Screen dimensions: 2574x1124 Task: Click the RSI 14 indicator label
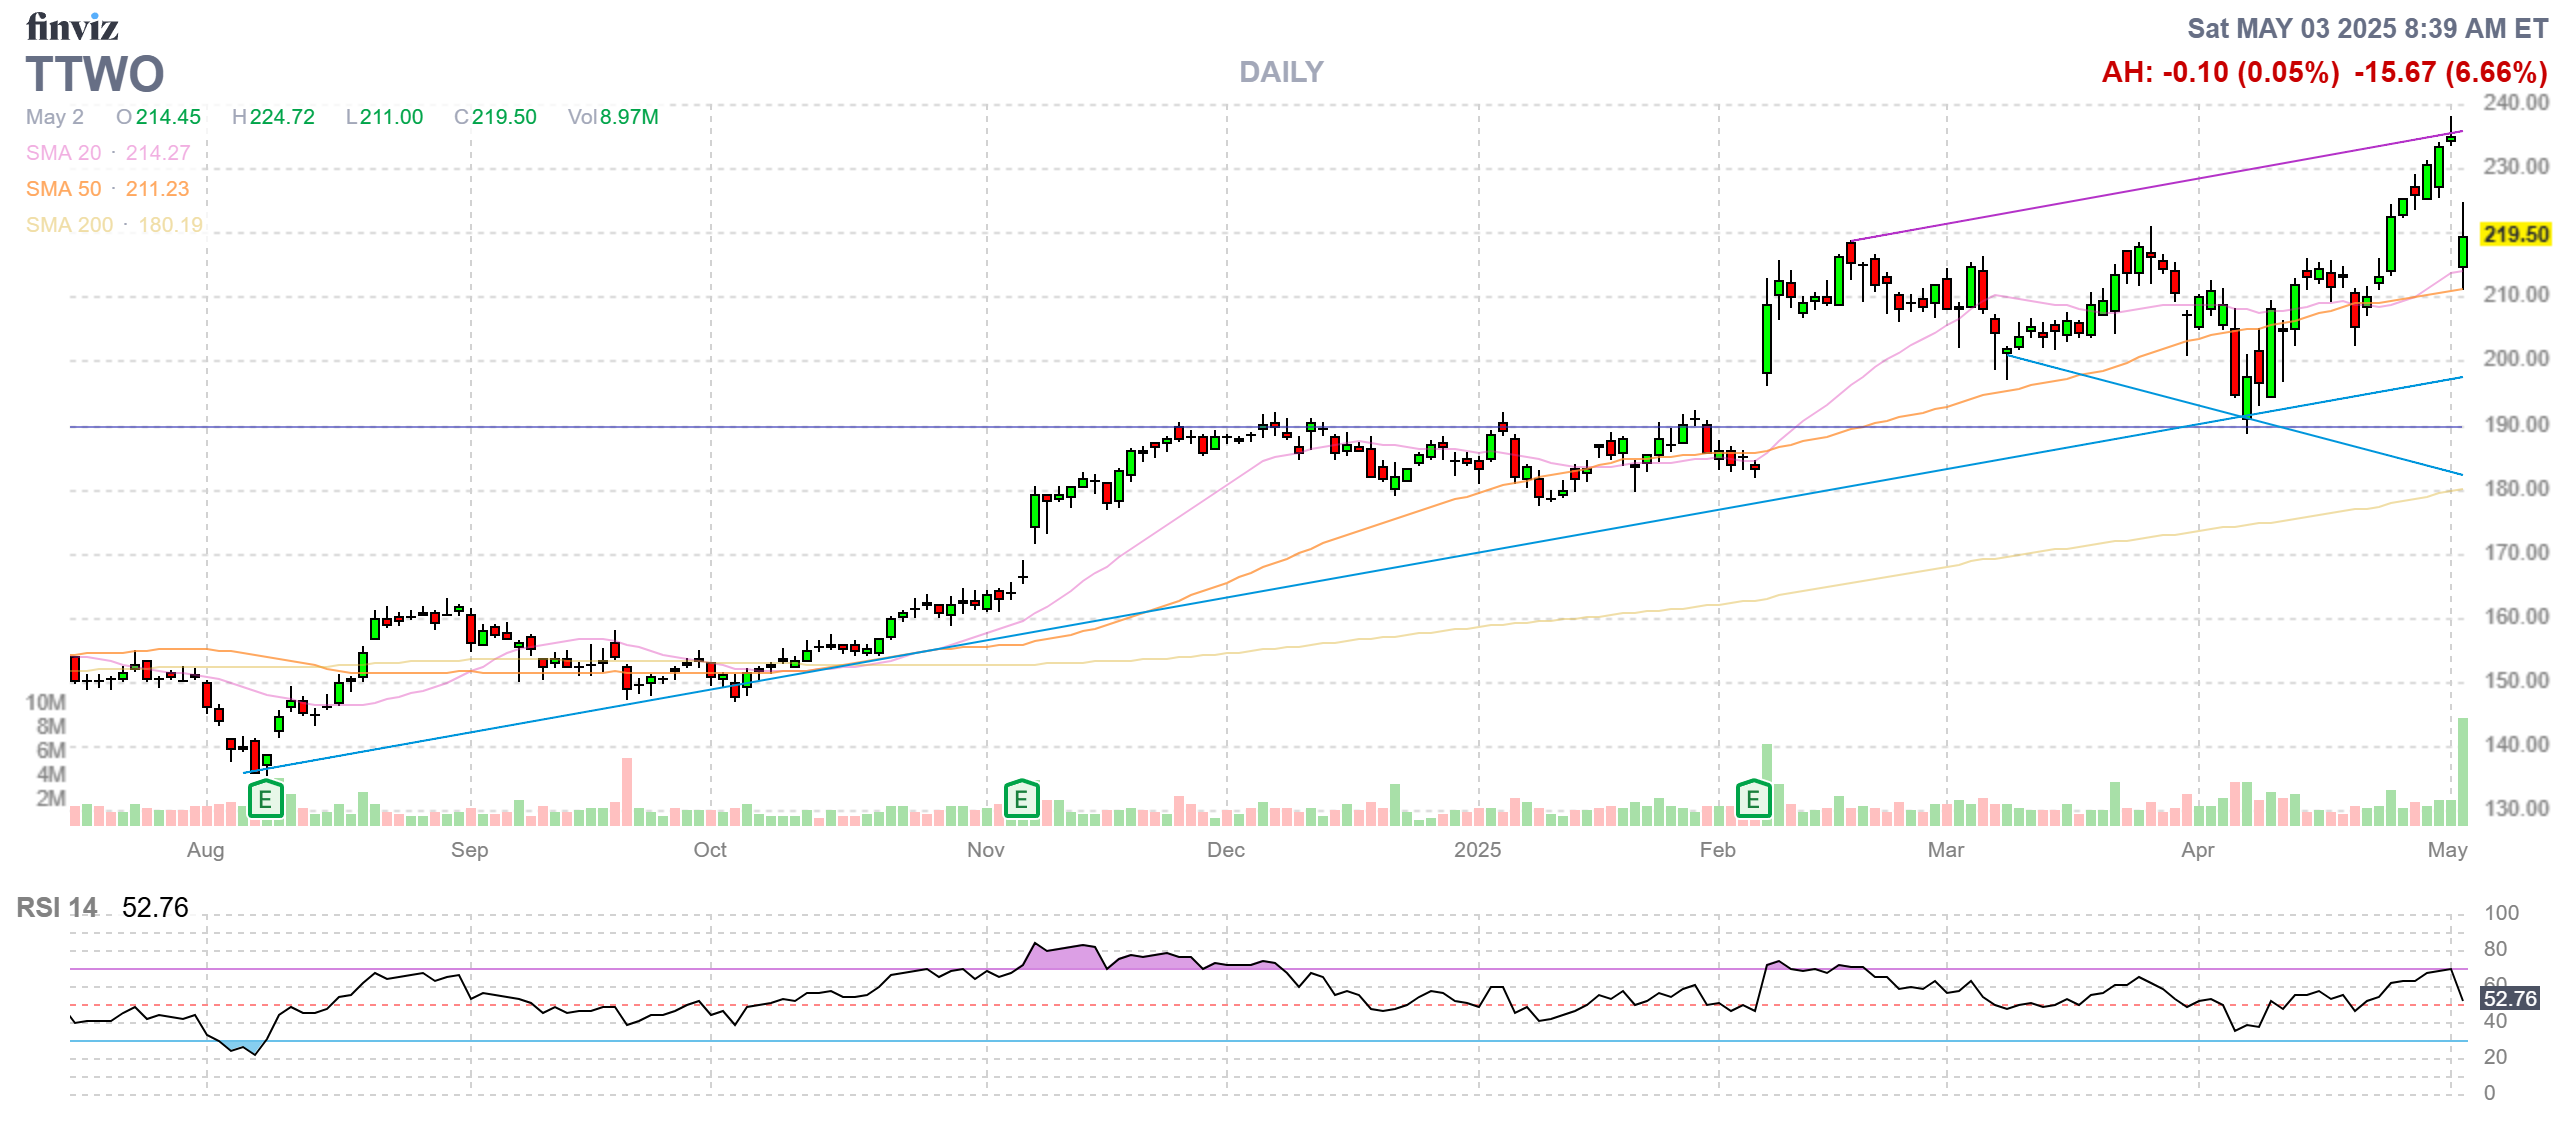click(57, 907)
